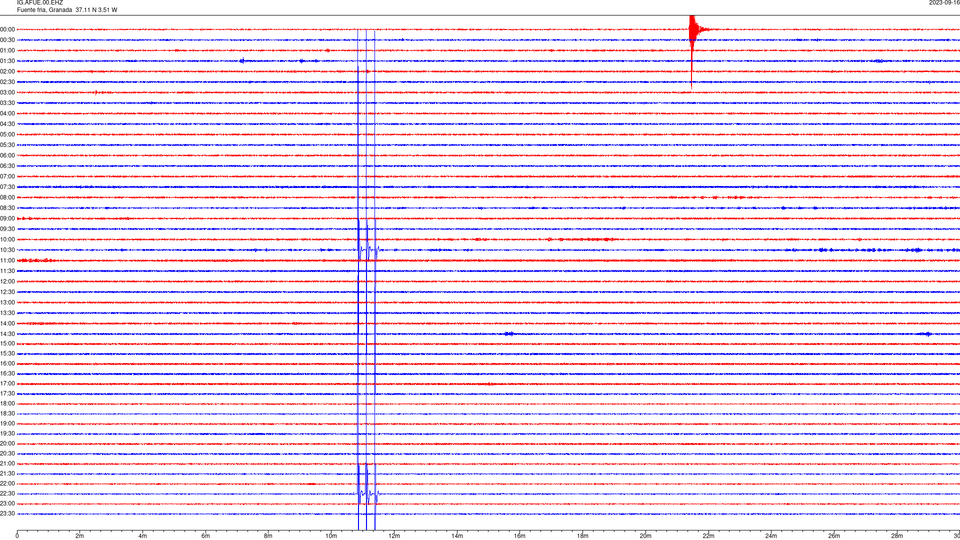The image size is (960, 540).
Task: Select the 21:00 time label
Action: 7,463
